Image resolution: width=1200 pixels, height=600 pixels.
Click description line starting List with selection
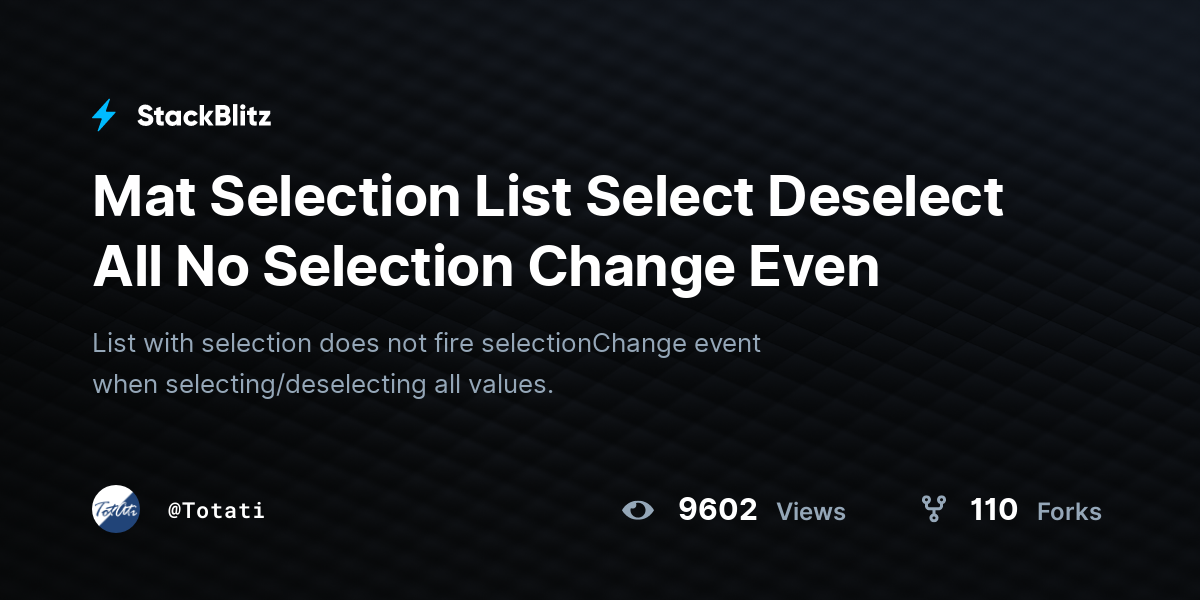tap(427, 343)
